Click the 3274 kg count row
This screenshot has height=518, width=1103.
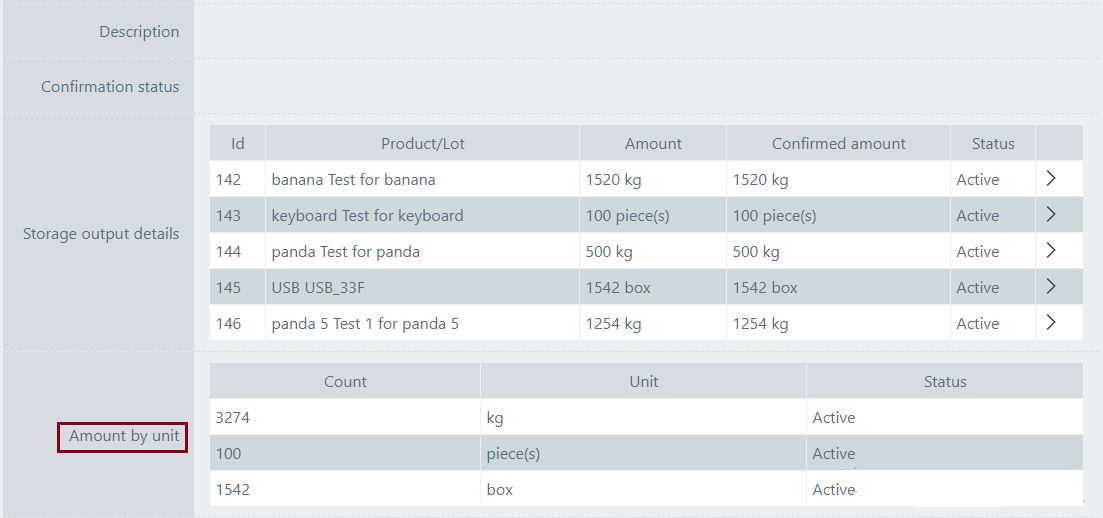[233, 418]
